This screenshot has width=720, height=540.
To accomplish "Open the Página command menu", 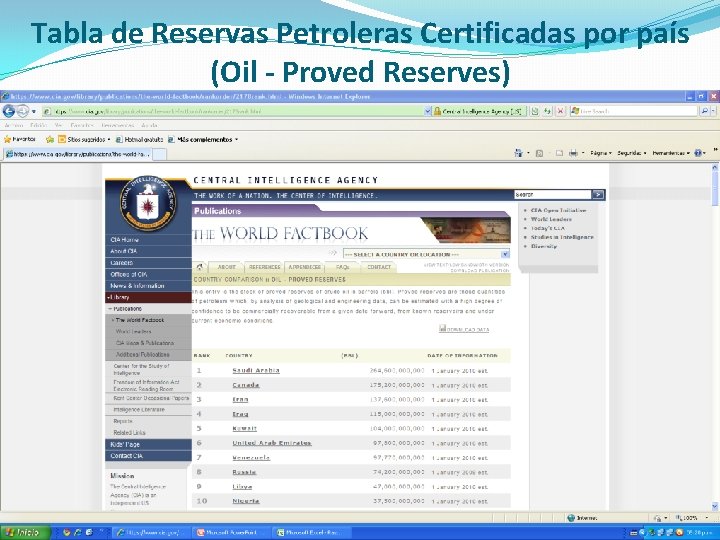I will [601, 153].
